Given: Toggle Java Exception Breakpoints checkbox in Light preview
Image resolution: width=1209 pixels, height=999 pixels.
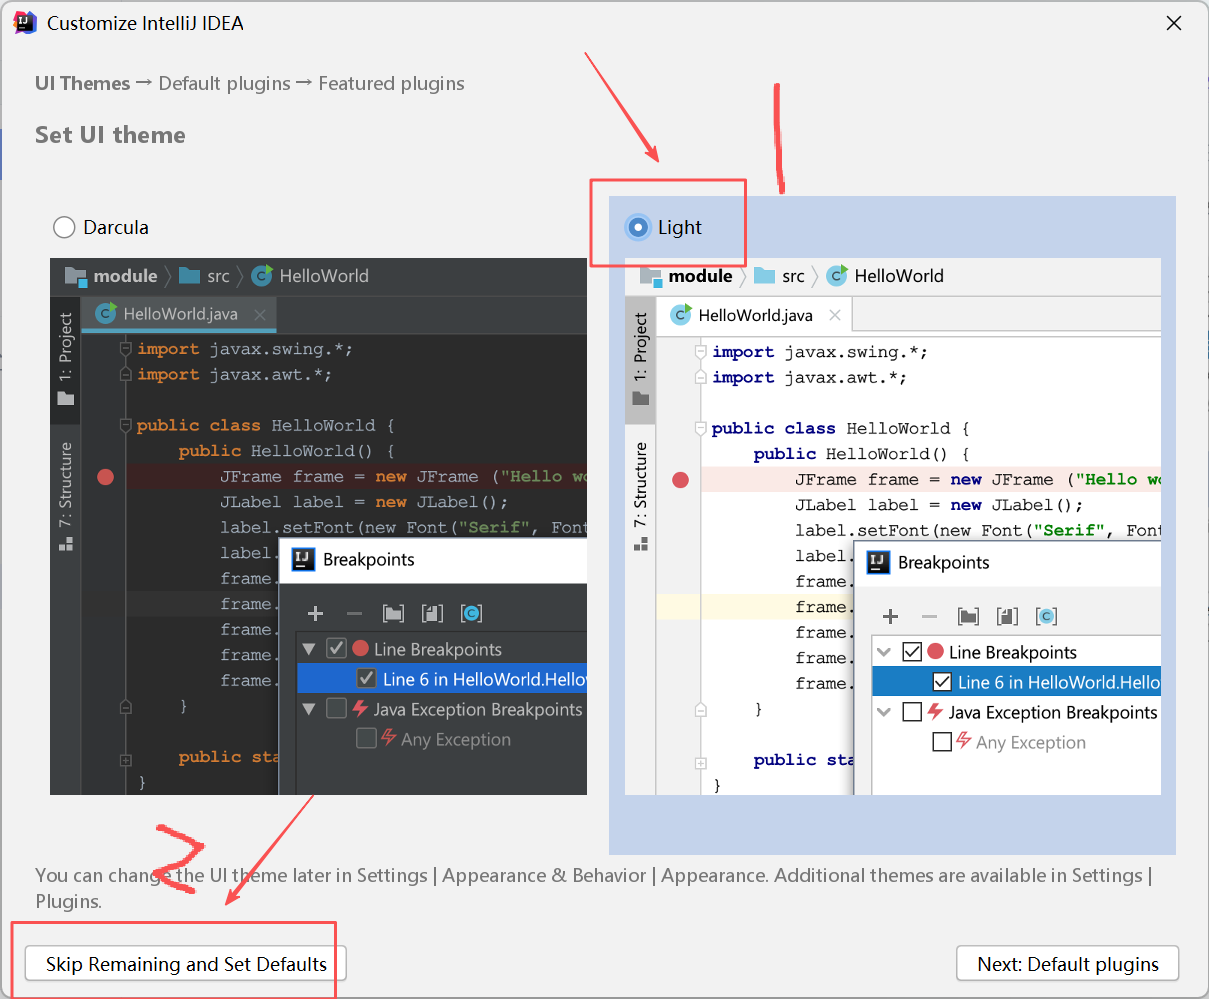Looking at the screenshot, I should click(x=912, y=712).
